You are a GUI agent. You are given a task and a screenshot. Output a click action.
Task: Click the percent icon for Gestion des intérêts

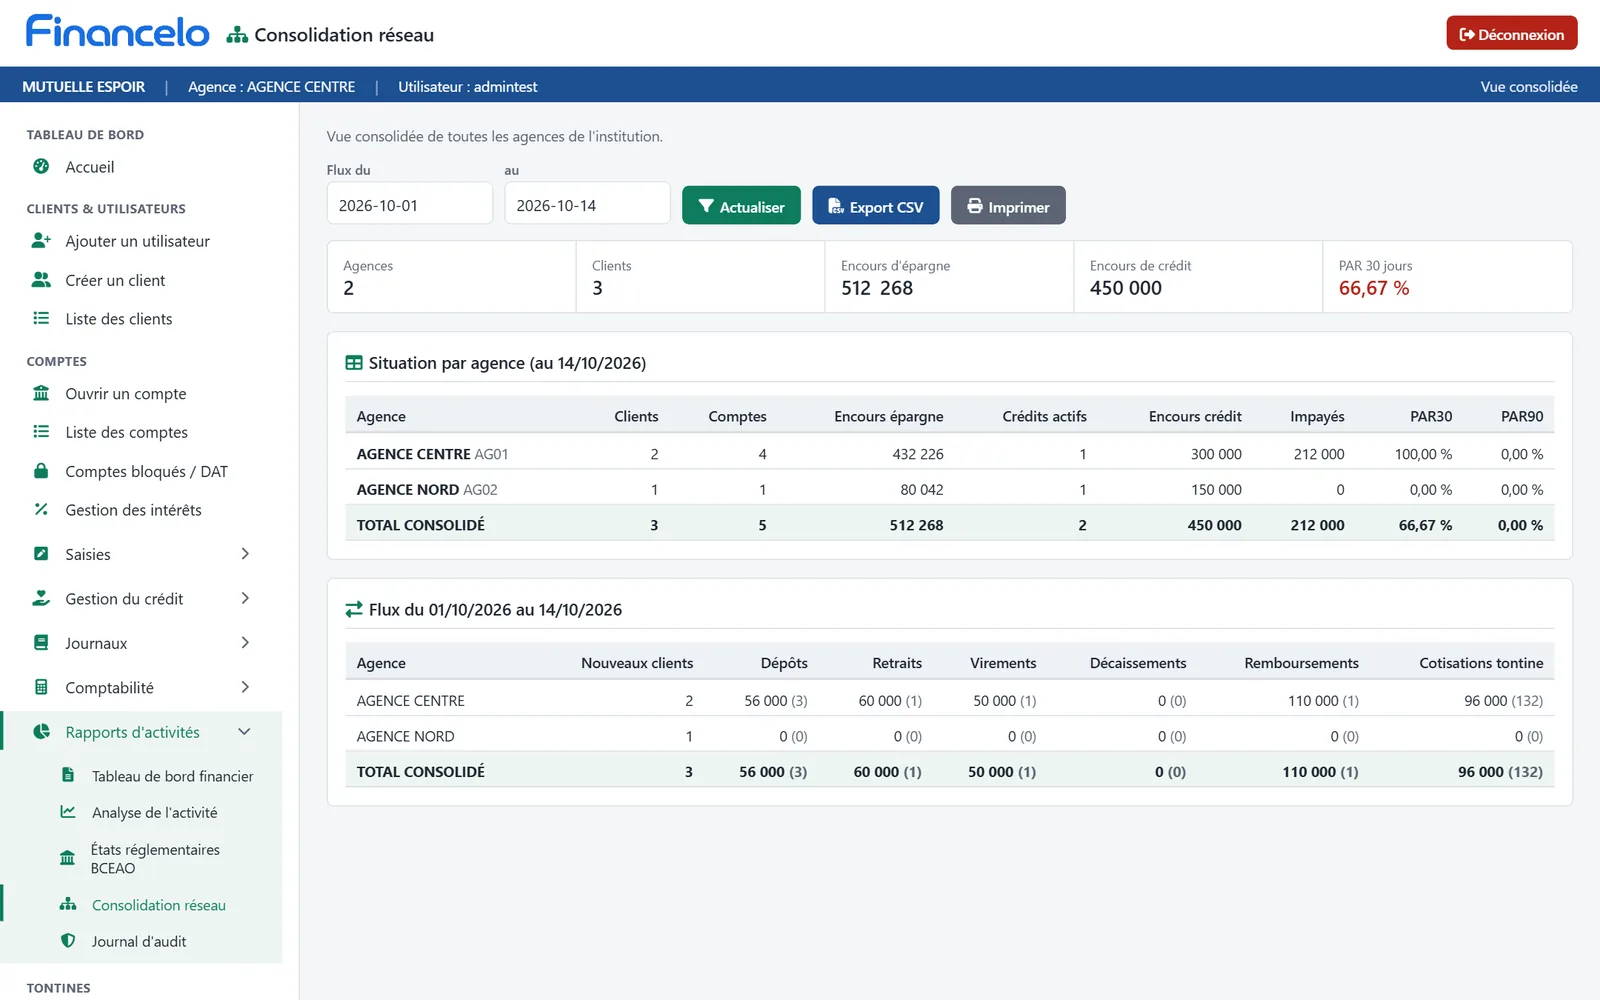click(x=41, y=510)
